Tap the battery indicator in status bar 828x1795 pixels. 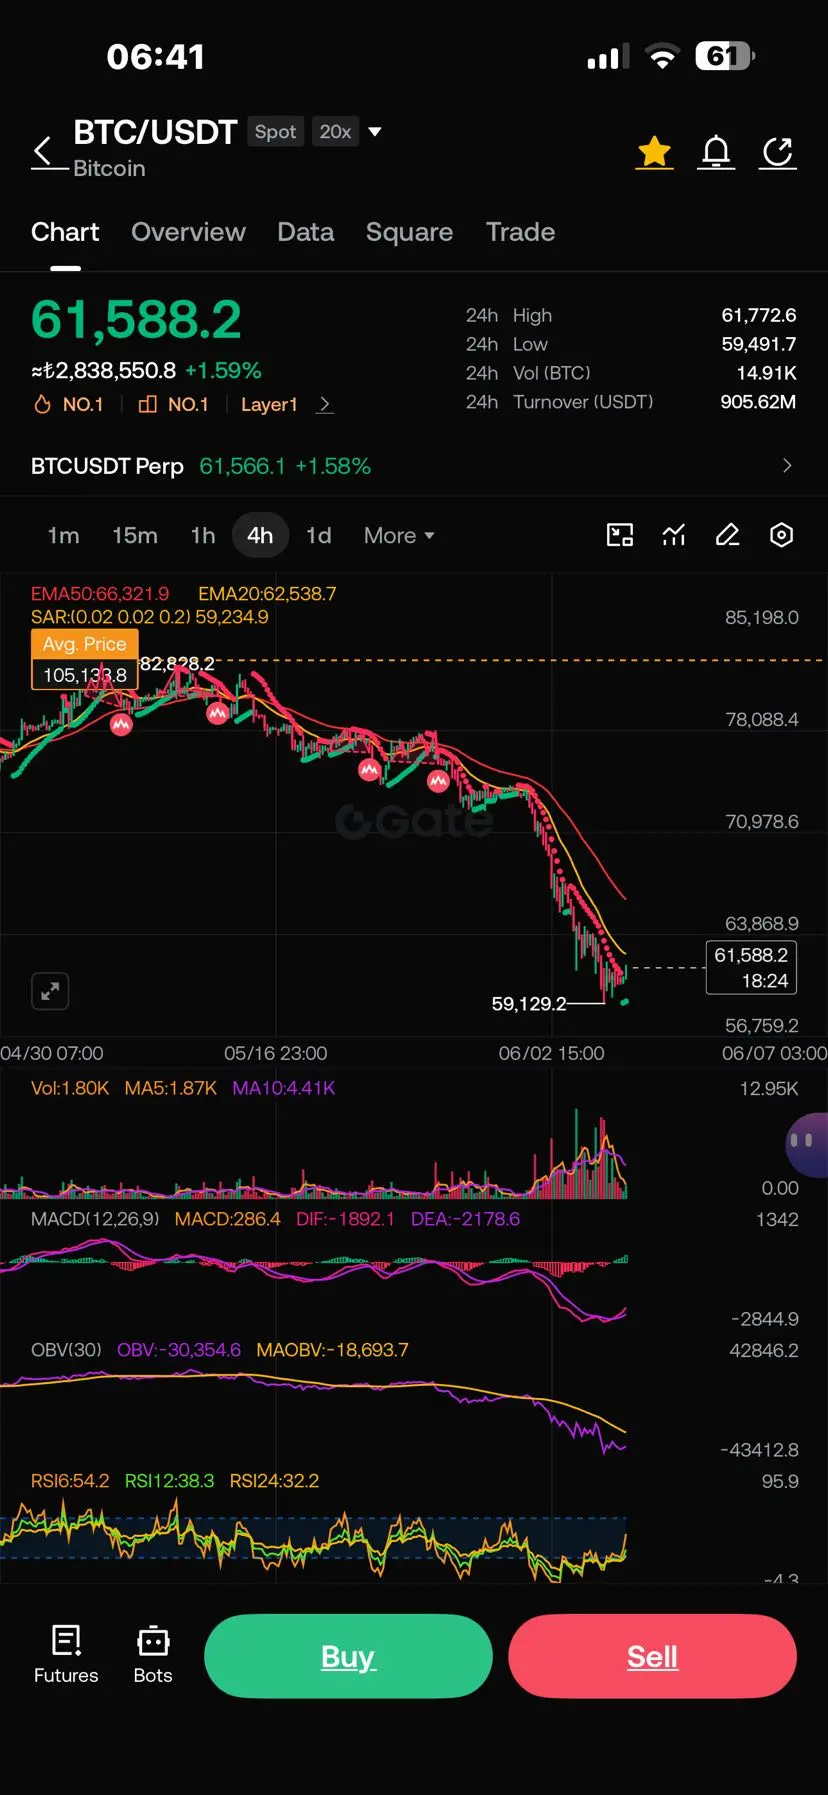point(725,56)
